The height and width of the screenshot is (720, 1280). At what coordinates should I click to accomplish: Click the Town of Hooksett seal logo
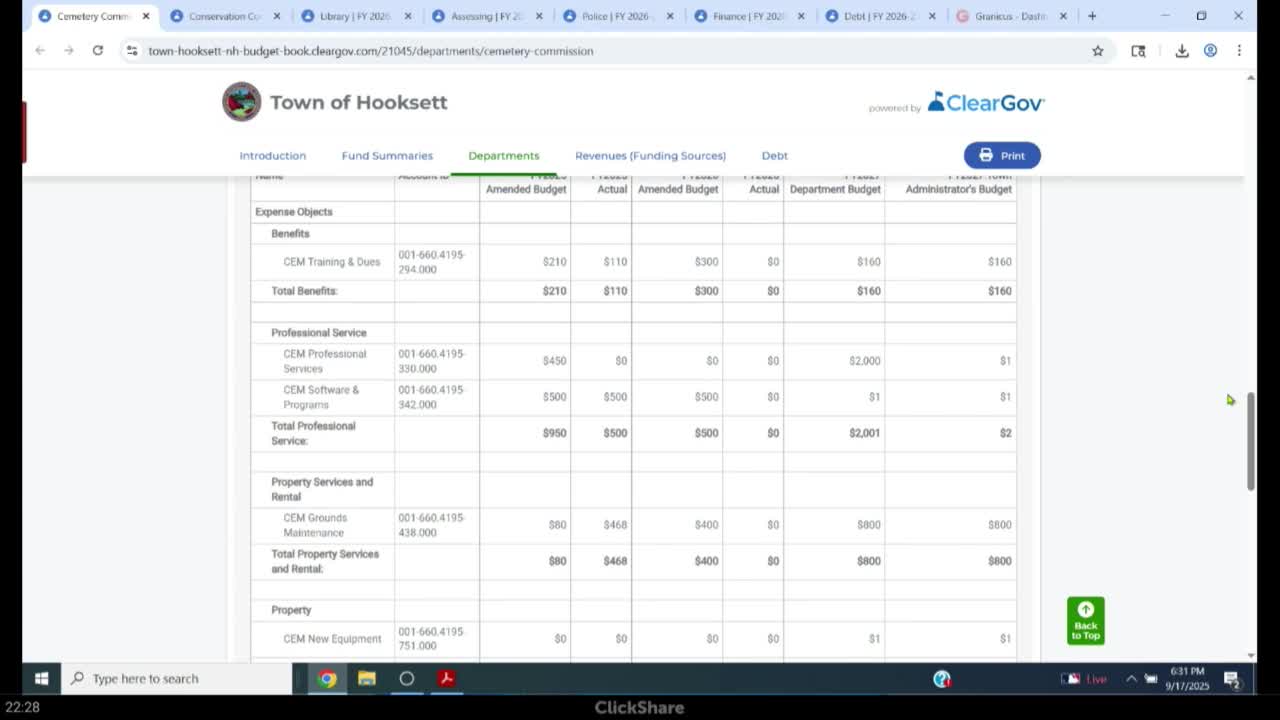tap(241, 102)
